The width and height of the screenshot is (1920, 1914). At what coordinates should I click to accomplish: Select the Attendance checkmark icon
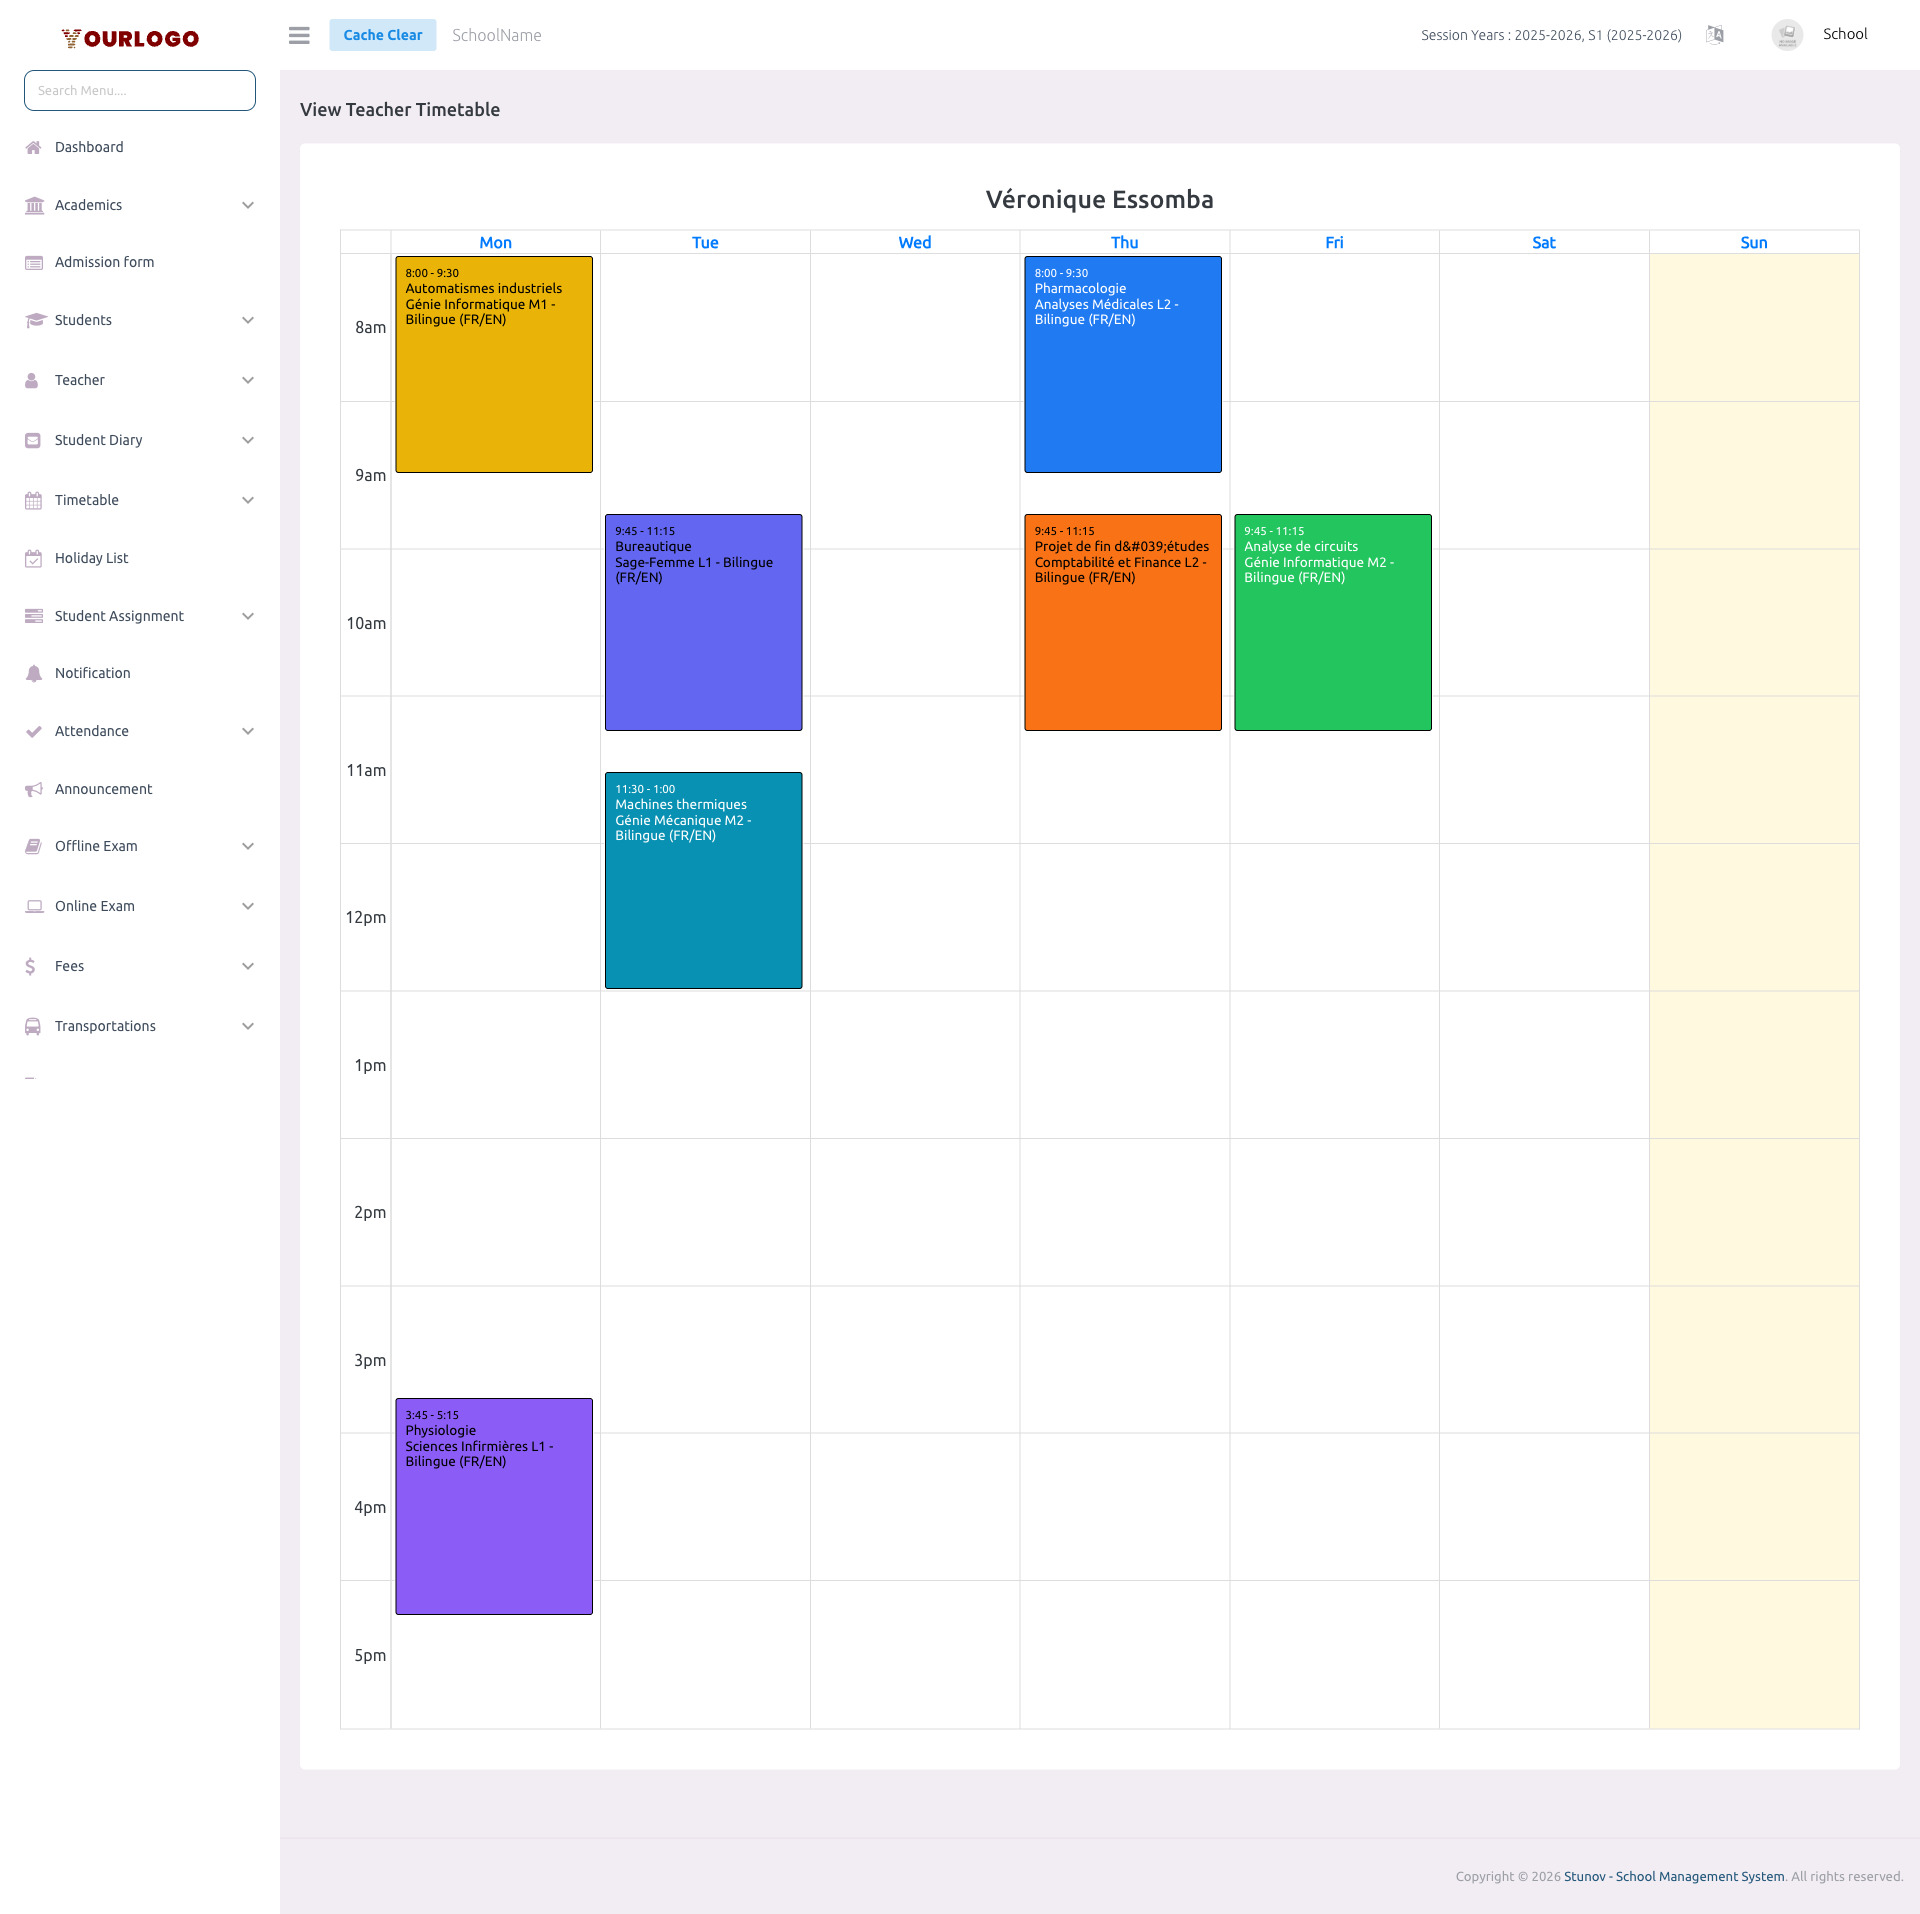(x=33, y=731)
